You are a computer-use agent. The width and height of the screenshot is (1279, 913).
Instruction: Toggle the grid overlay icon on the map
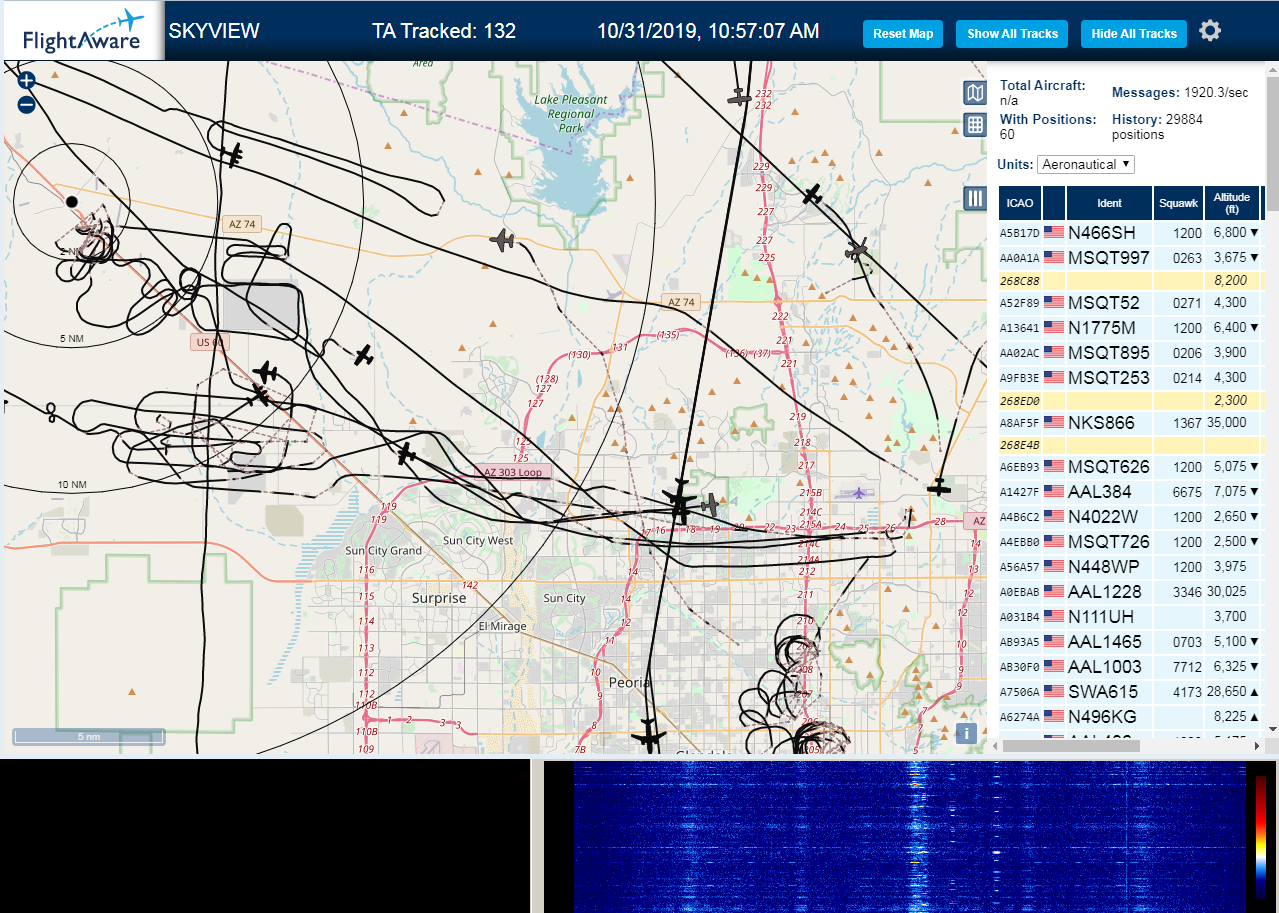pyautogui.click(x=975, y=125)
